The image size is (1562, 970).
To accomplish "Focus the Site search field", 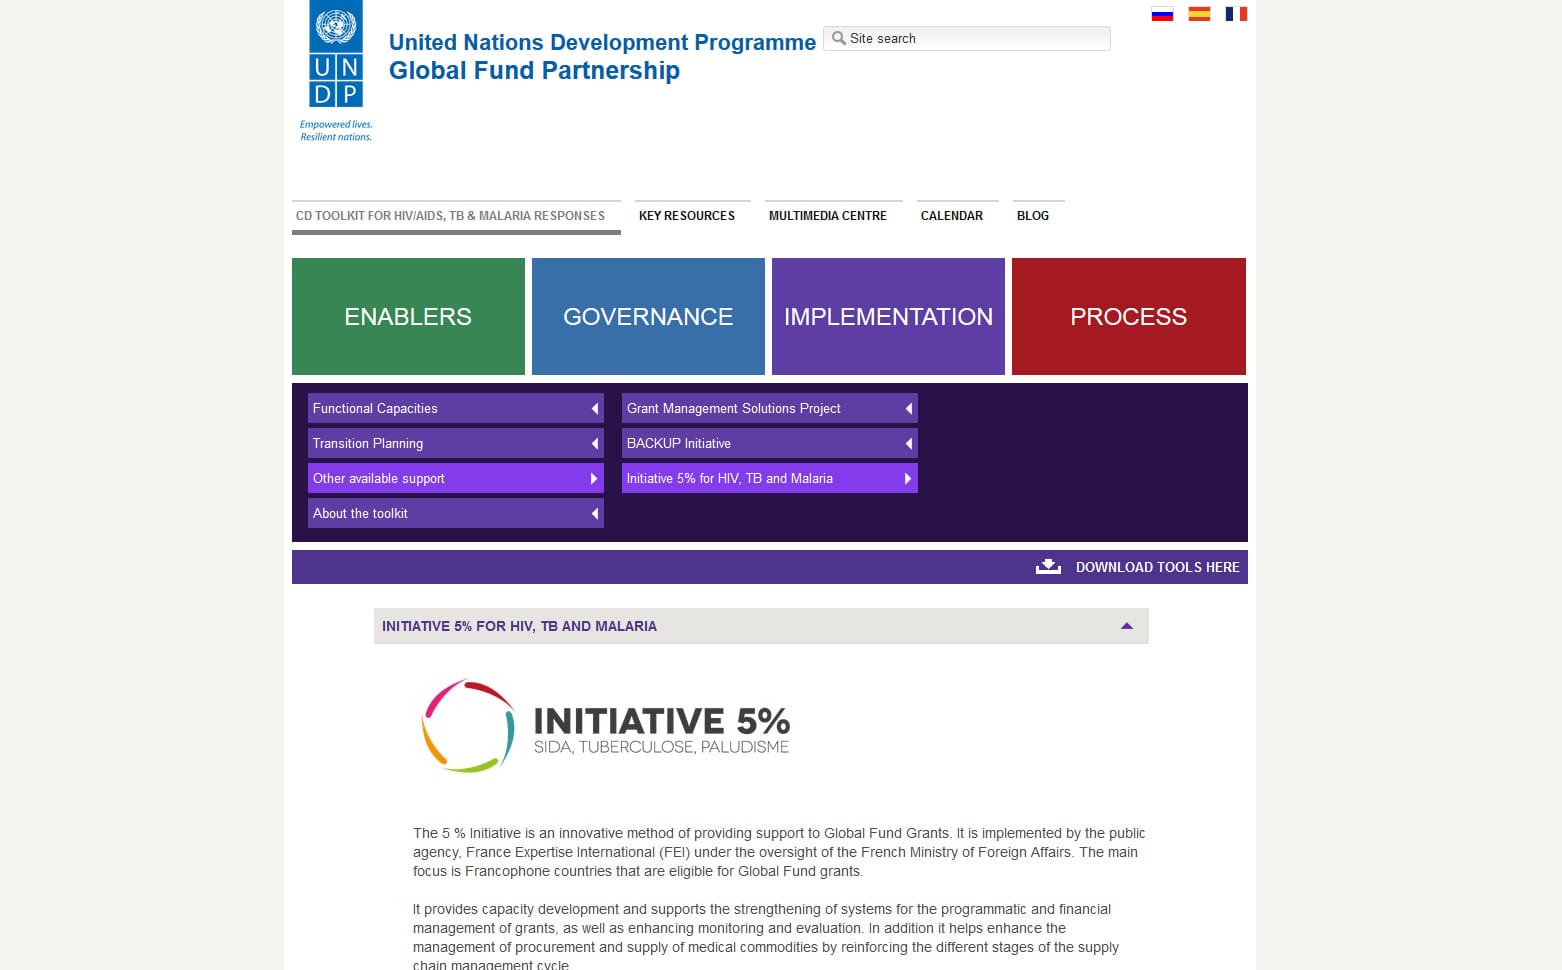I will 967,38.
